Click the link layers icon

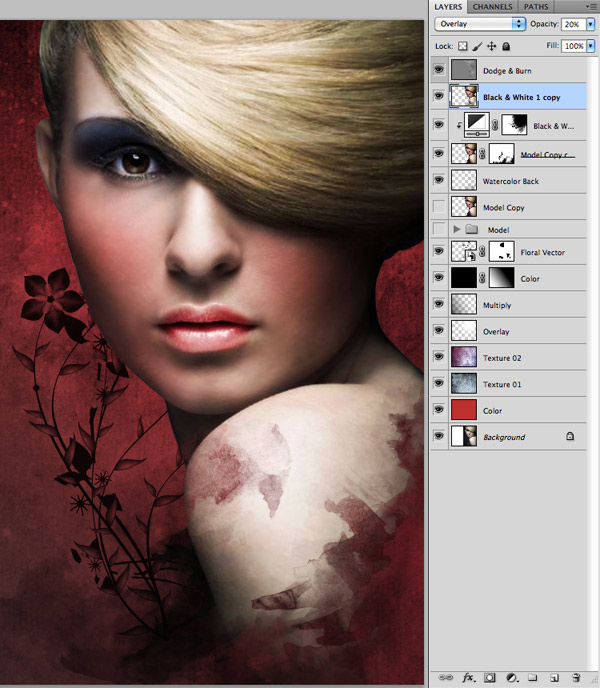(x=445, y=677)
